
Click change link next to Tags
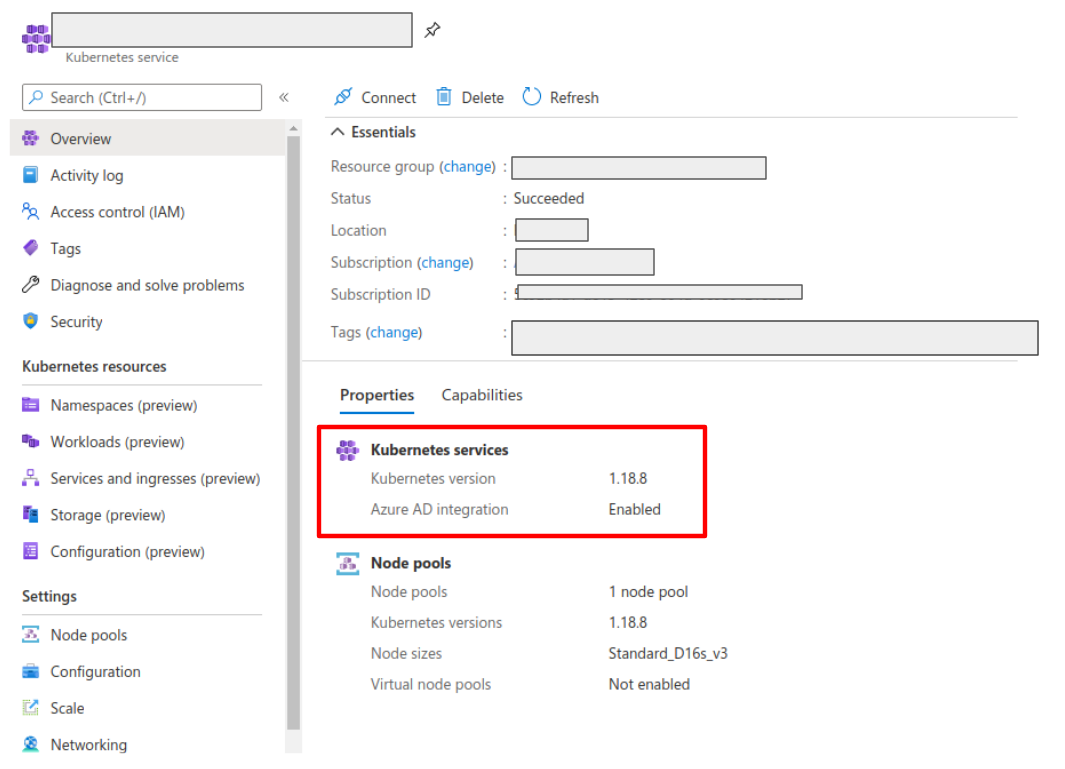[x=394, y=332]
